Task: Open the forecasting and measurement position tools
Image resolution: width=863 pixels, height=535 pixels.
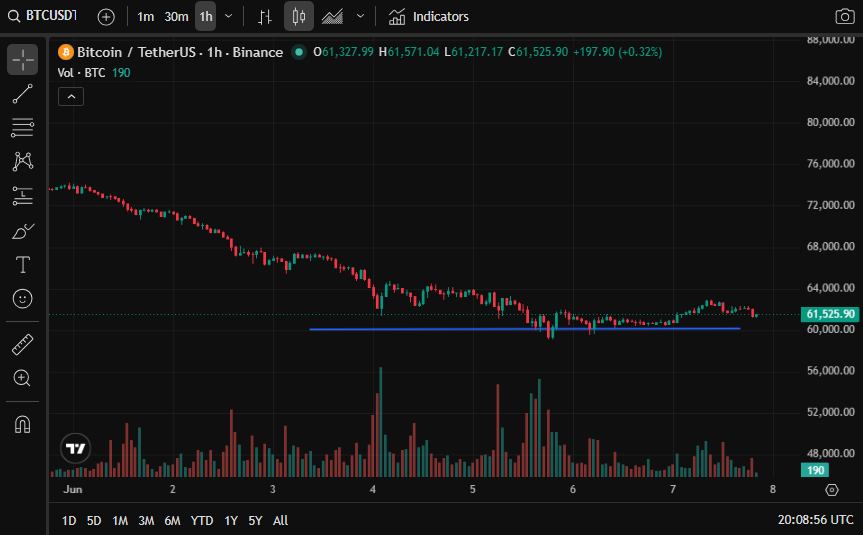Action: coord(23,196)
